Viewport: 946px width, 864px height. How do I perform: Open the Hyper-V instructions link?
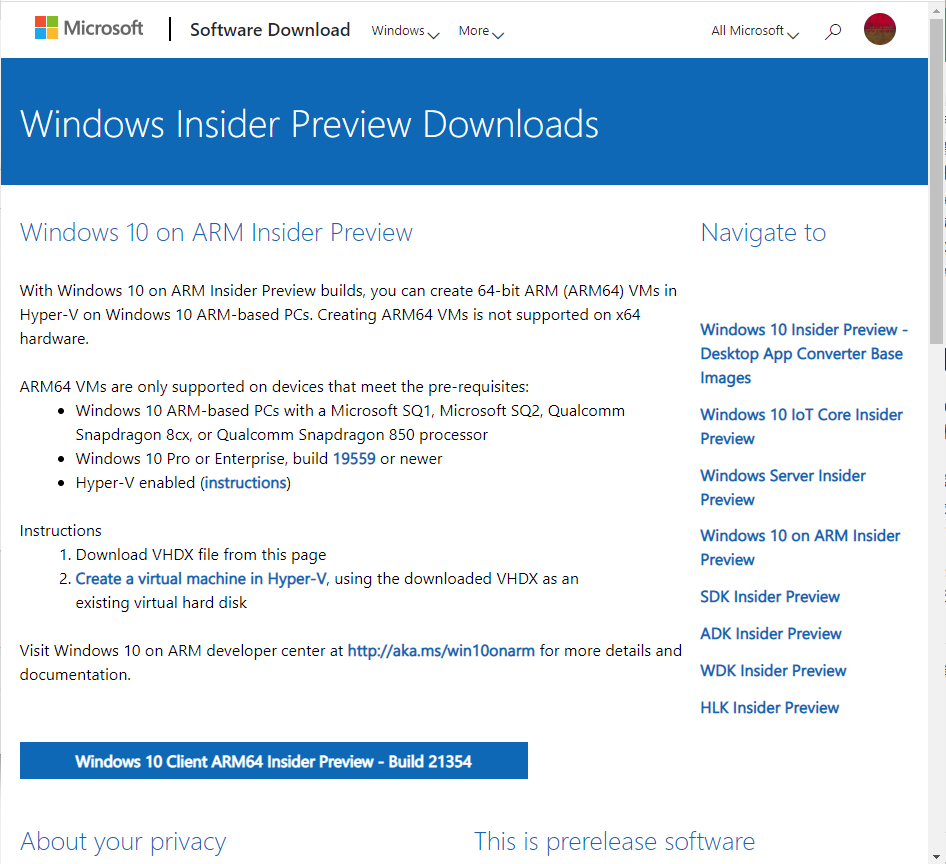[x=246, y=483]
